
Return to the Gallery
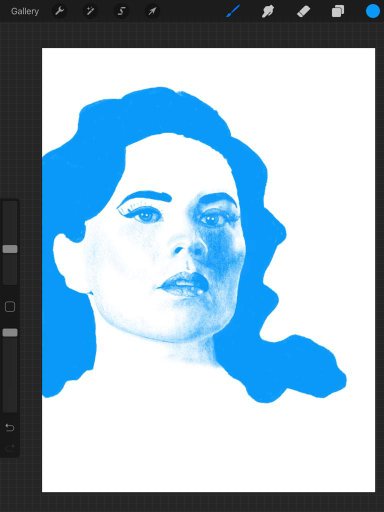(x=25, y=11)
